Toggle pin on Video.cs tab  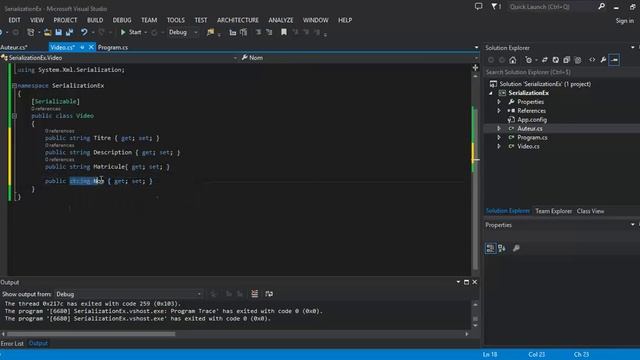coord(82,47)
